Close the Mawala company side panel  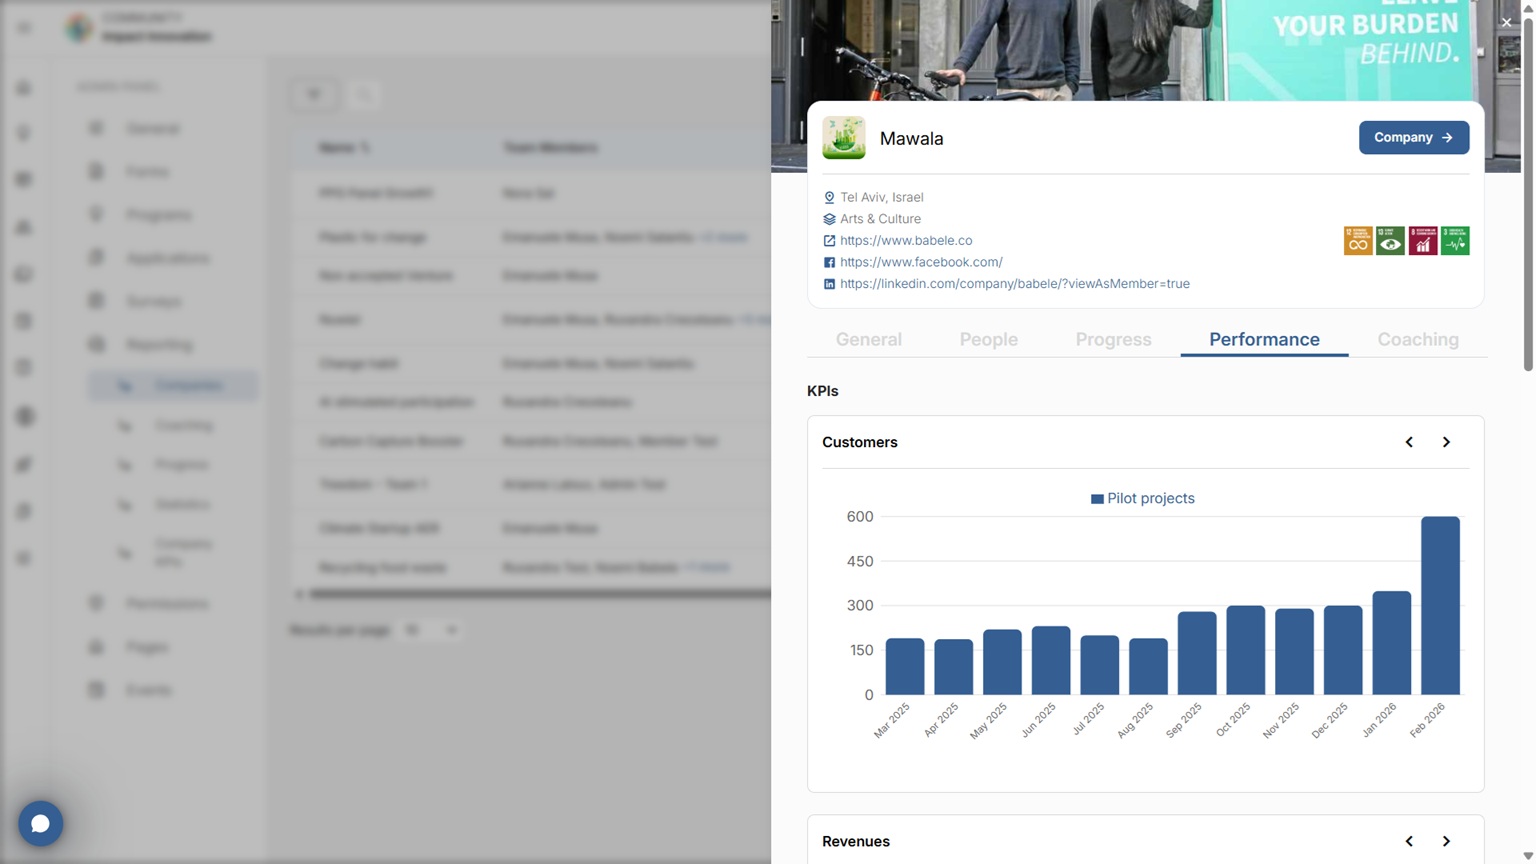pos(1506,22)
